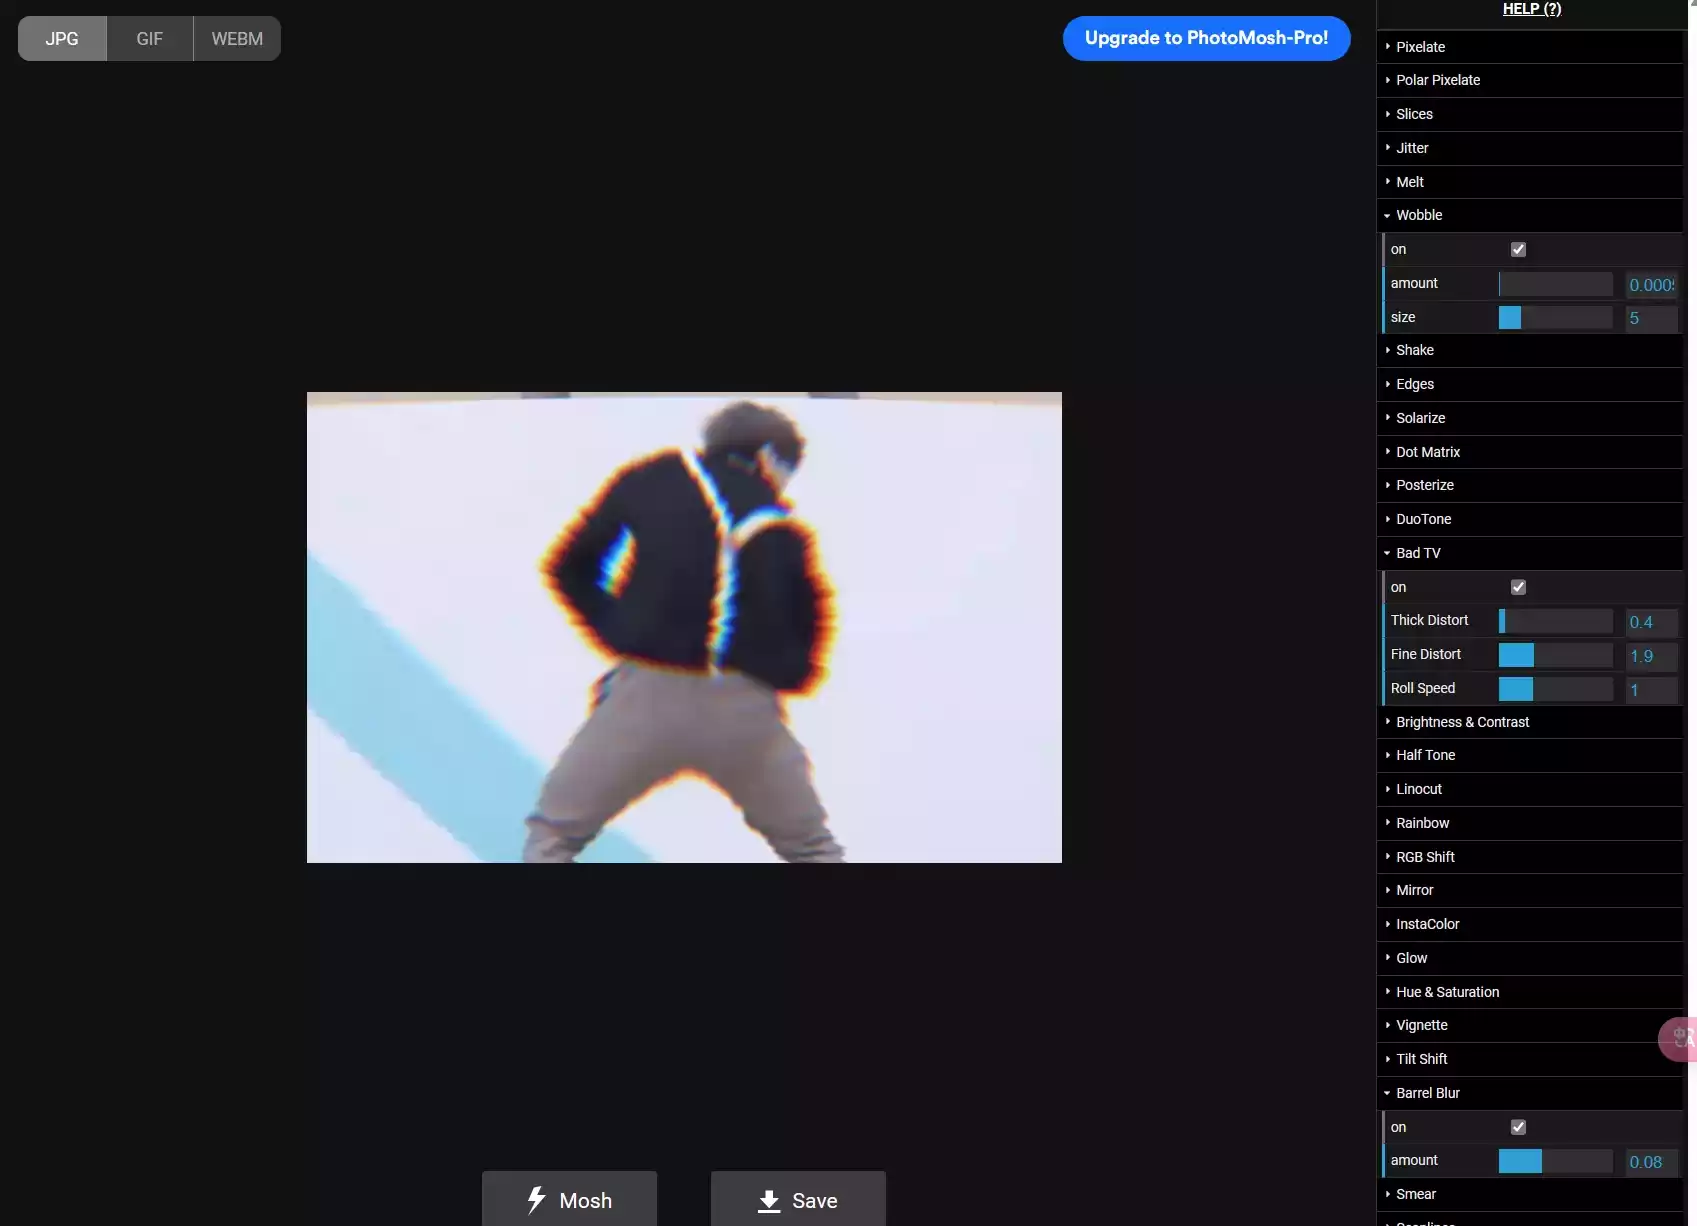The width and height of the screenshot is (1697, 1226).
Task: Open the HELP (?) link
Action: (1531, 9)
